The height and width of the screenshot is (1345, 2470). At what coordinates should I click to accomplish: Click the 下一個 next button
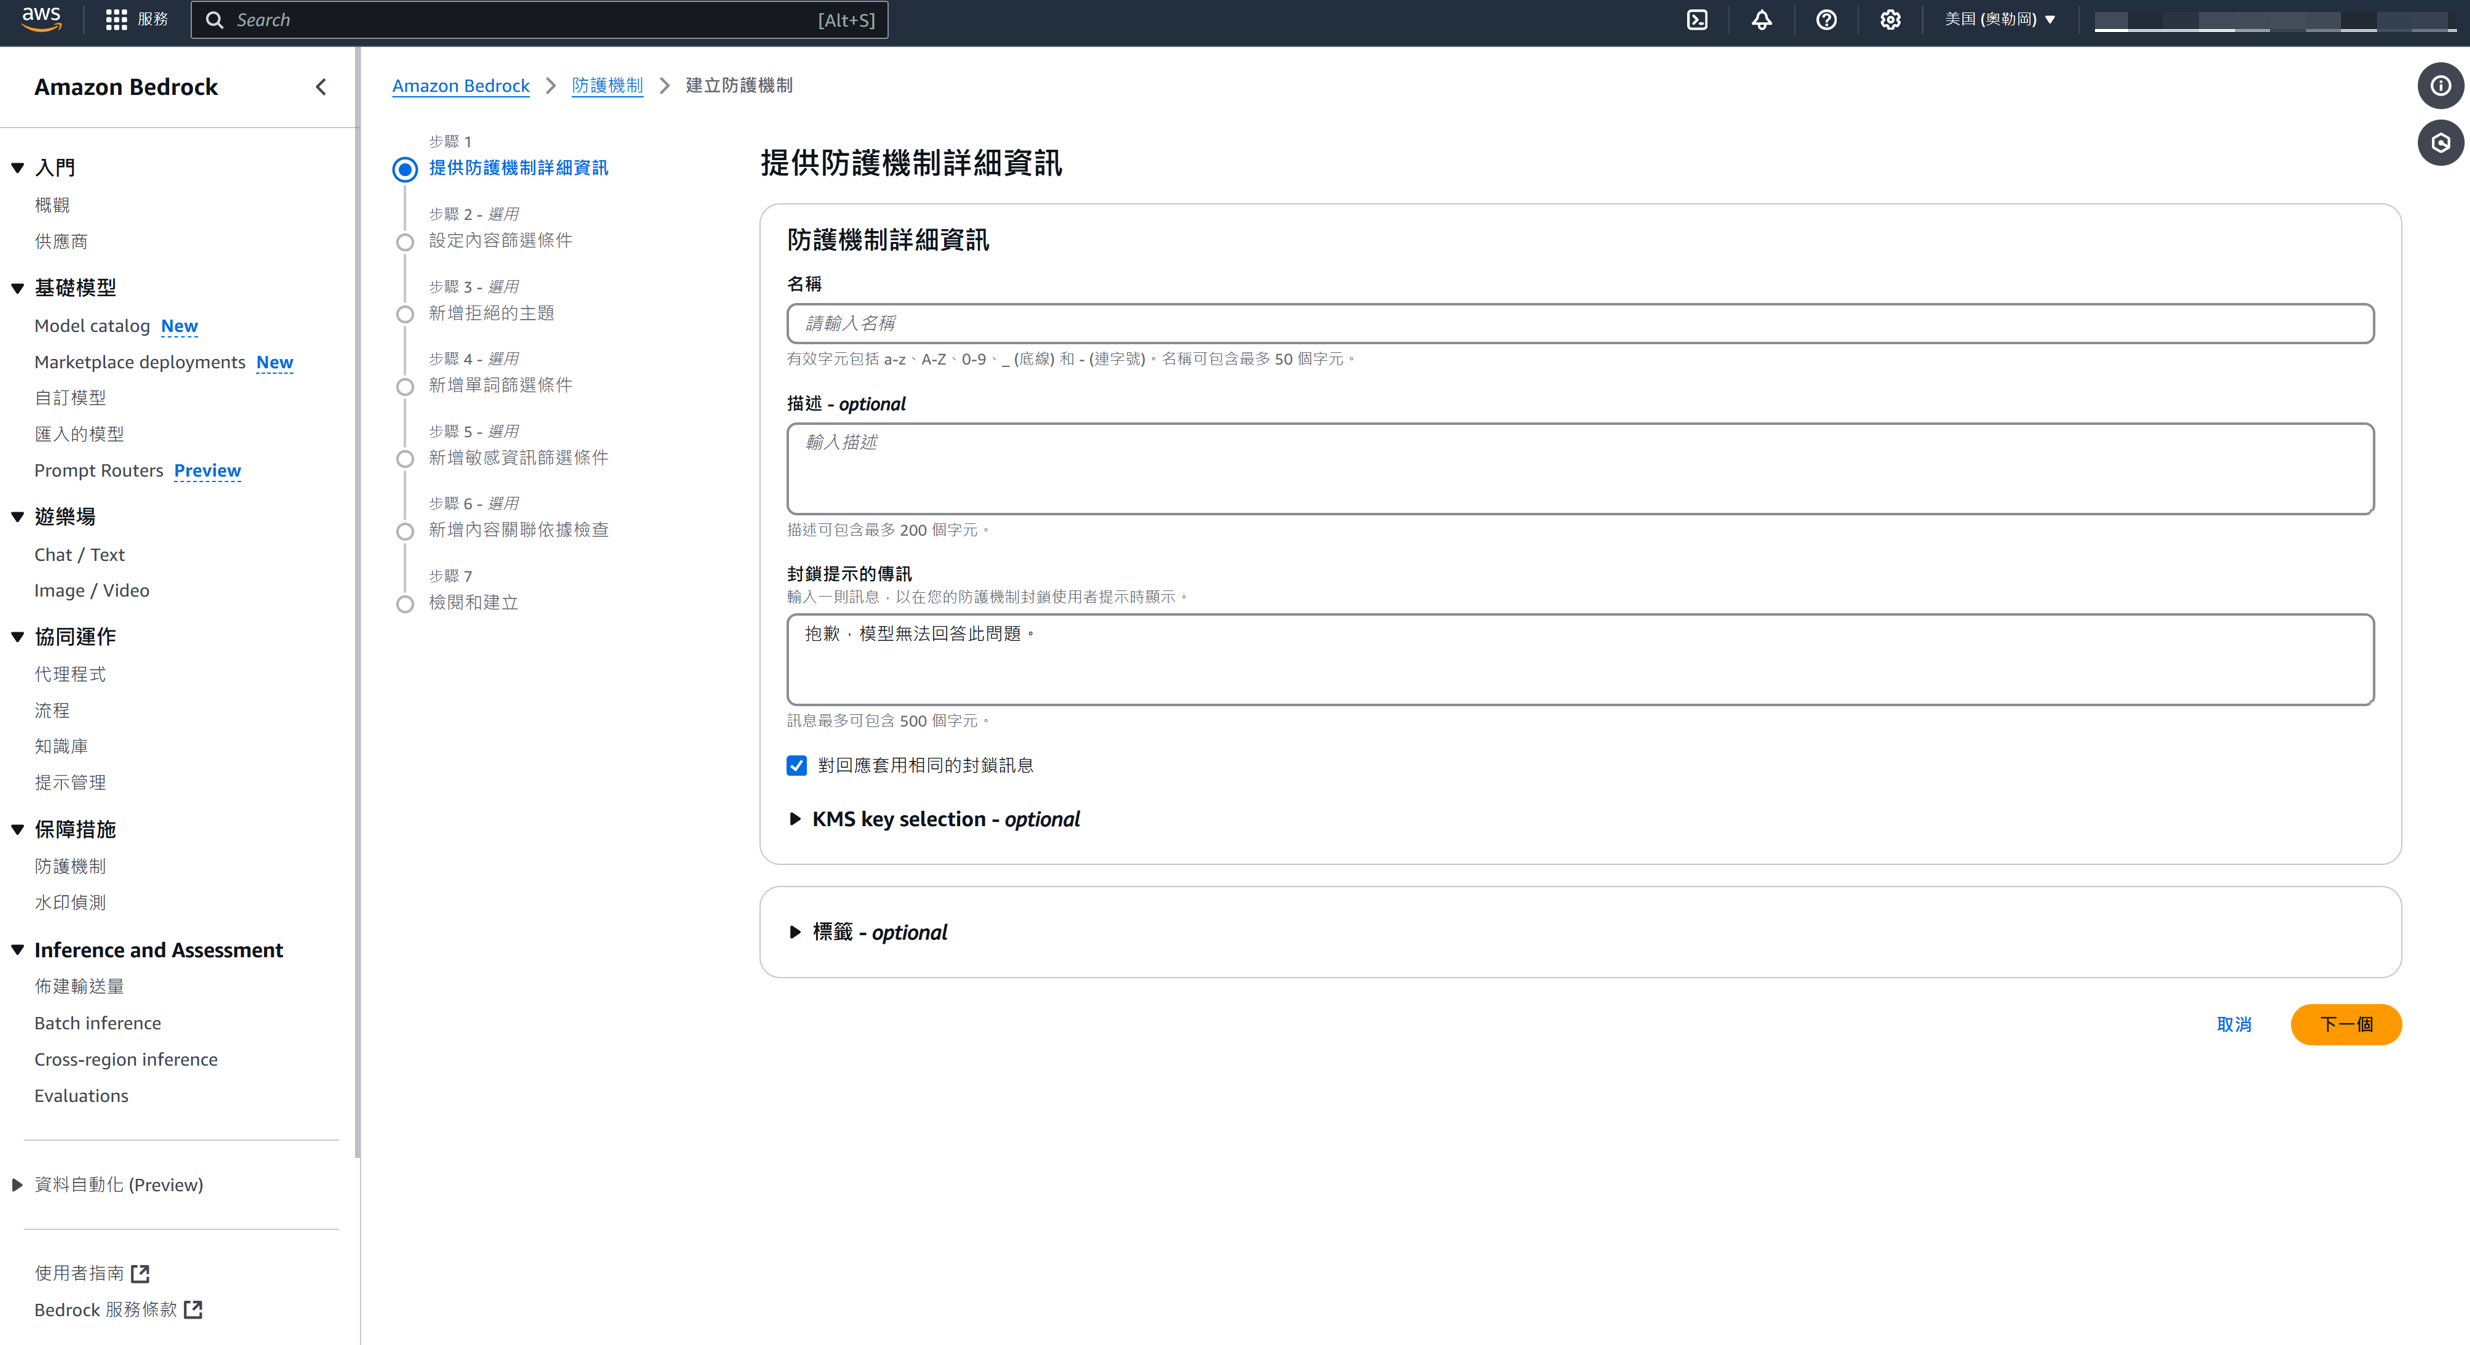2345,1025
